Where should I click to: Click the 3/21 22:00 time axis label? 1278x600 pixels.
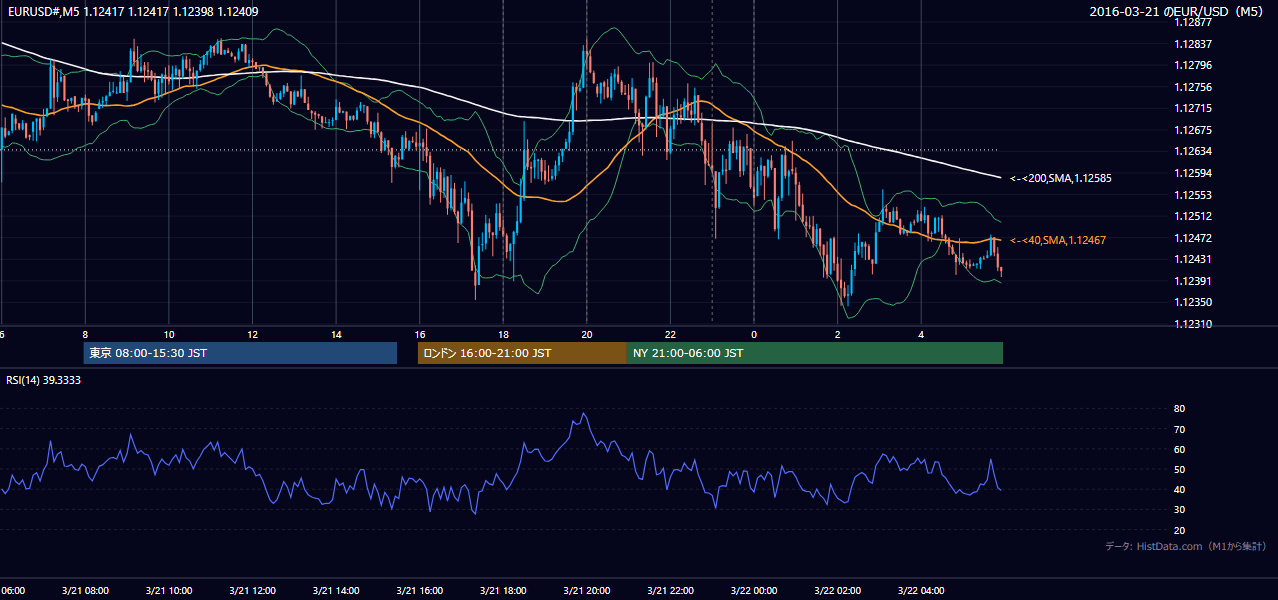[x=670, y=591]
